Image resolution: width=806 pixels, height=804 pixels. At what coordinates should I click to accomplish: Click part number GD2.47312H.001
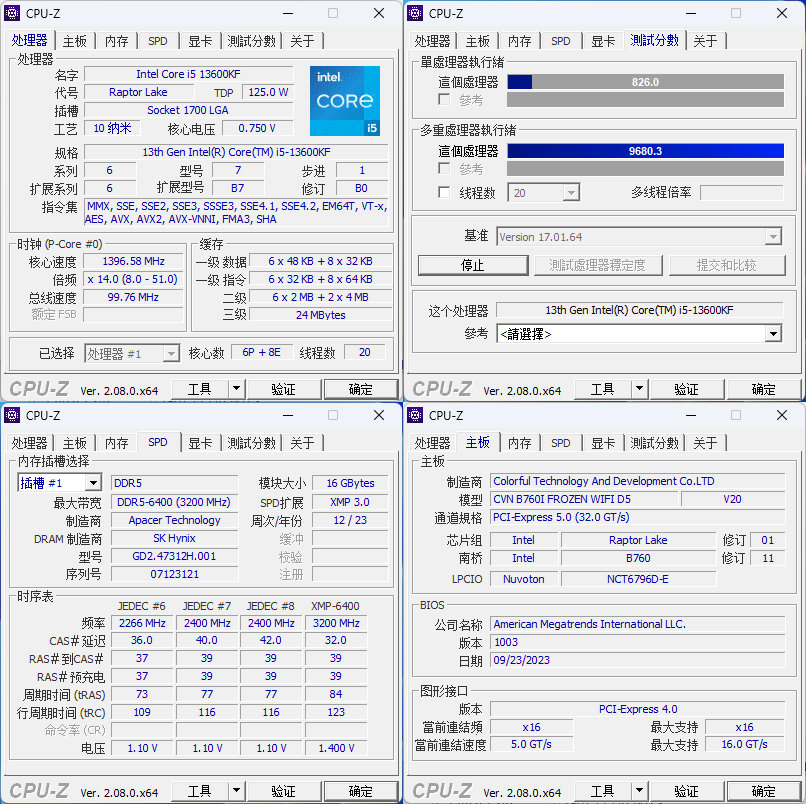[x=174, y=556]
